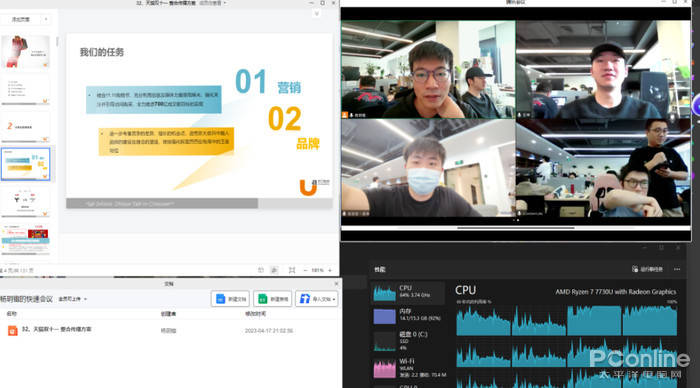Click the fit-to-window icon beside zoom controls
This screenshot has height=388, width=700.
pyautogui.click(x=292, y=270)
